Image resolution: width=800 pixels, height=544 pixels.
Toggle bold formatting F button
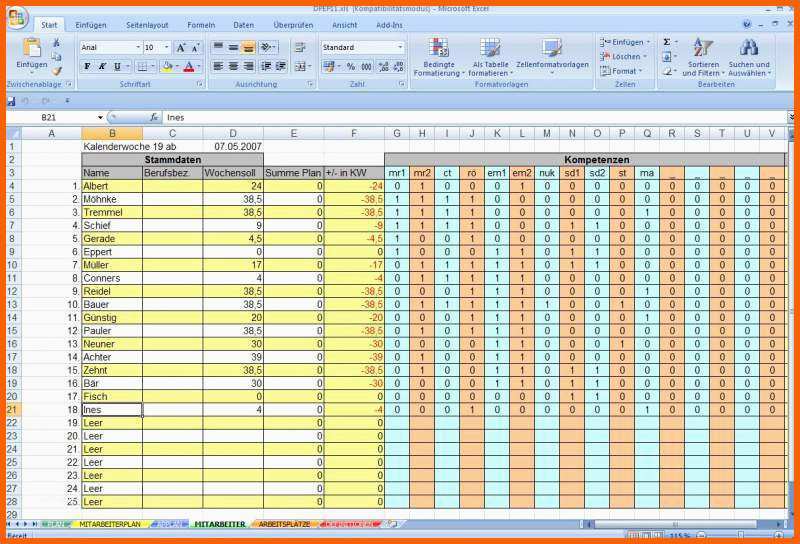pos(87,66)
